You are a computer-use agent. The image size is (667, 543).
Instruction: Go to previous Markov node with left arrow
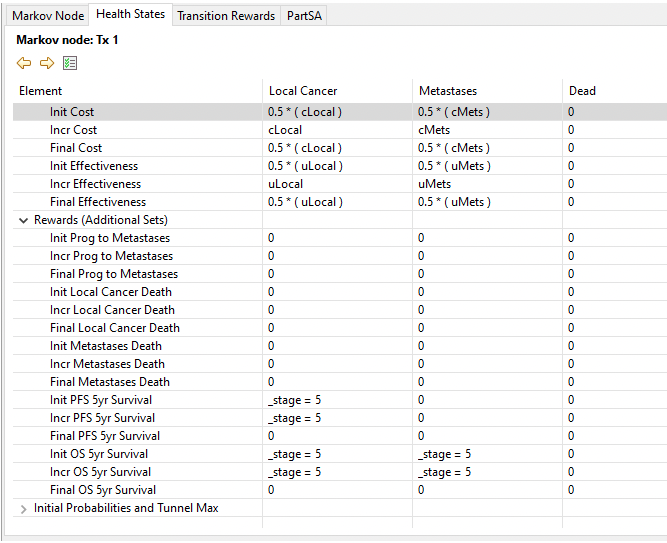coord(24,63)
